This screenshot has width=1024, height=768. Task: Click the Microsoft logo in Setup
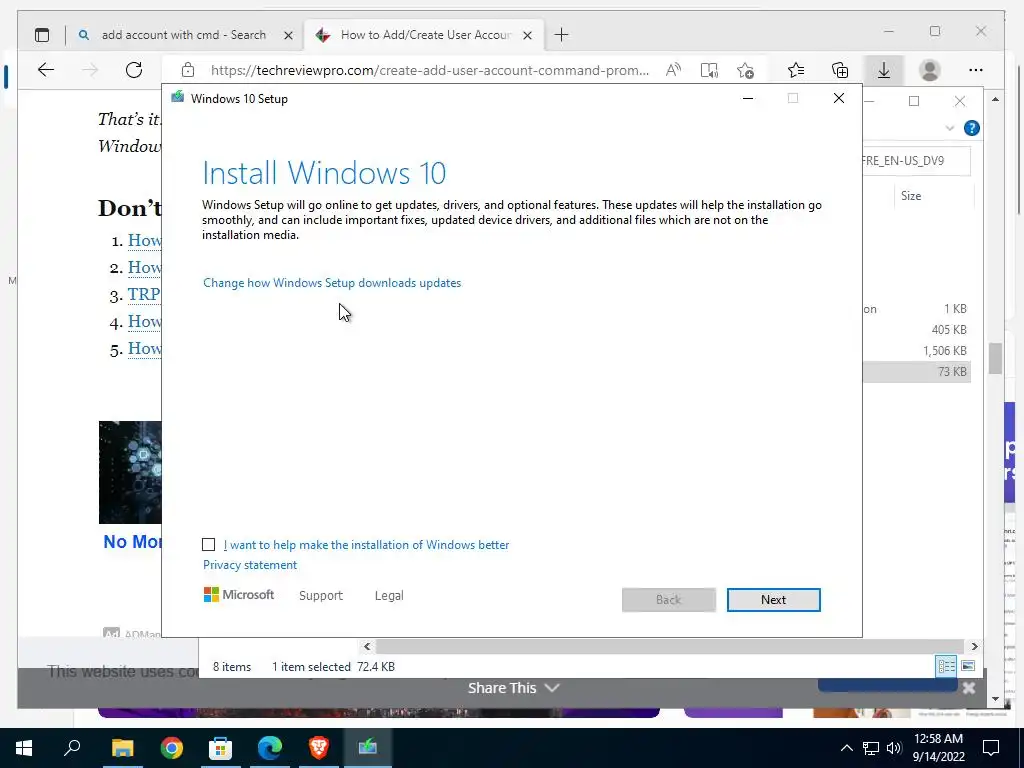click(x=239, y=595)
